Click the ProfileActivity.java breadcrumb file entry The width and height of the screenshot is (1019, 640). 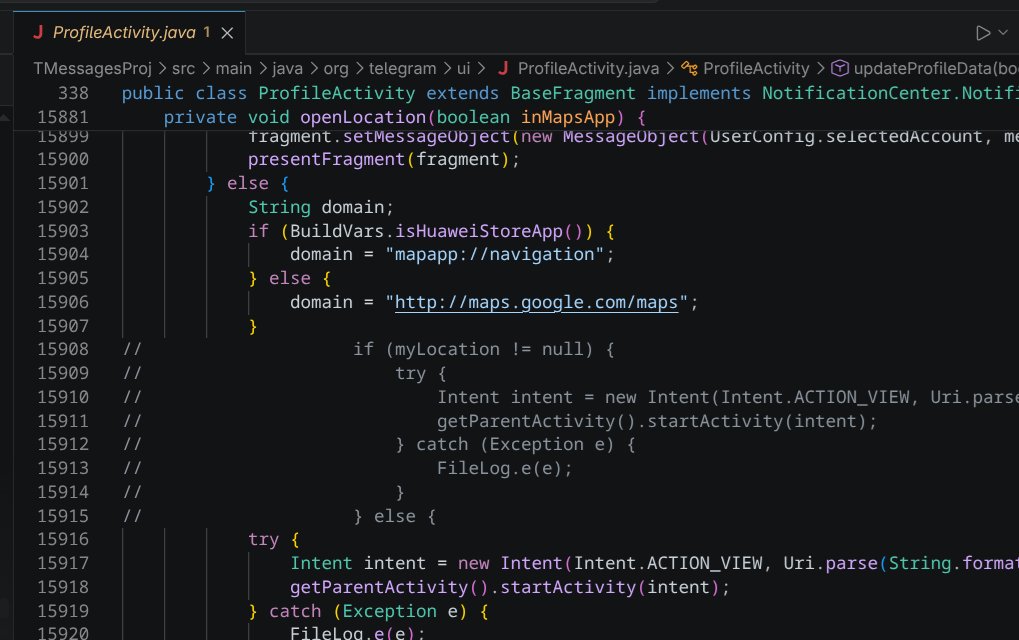[588, 68]
